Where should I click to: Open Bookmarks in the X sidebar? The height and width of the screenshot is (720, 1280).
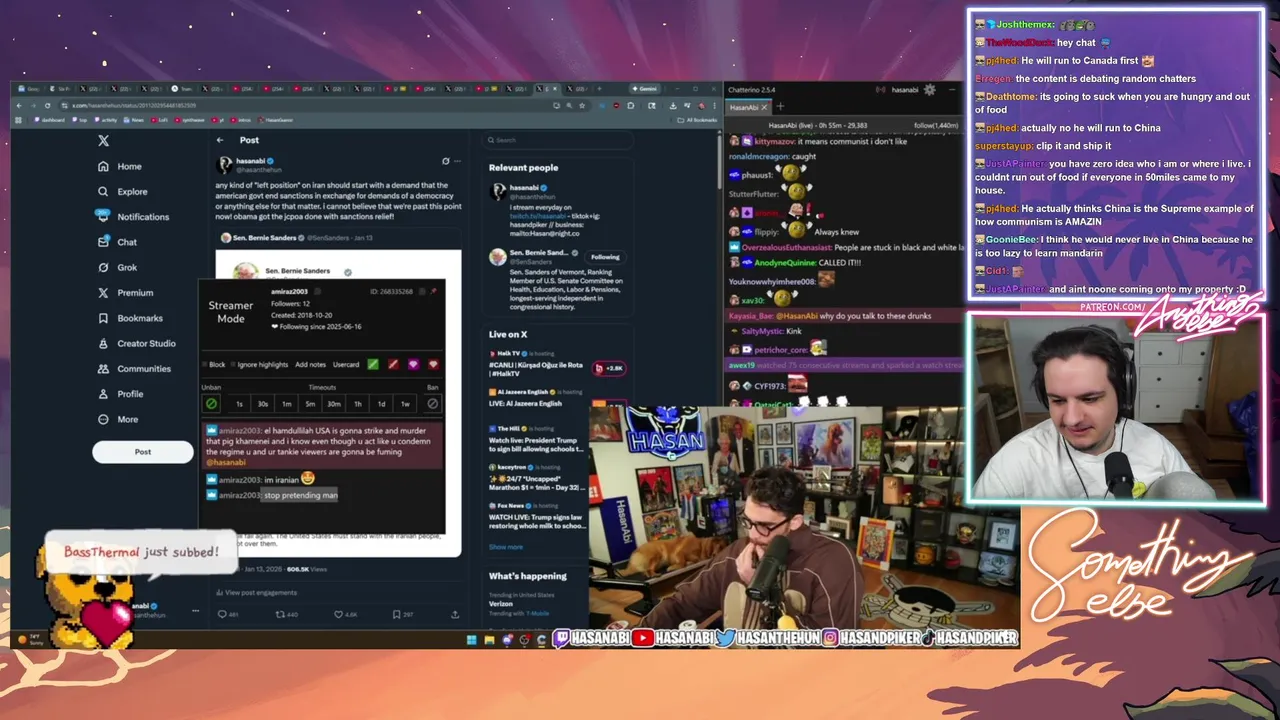[129, 318]
